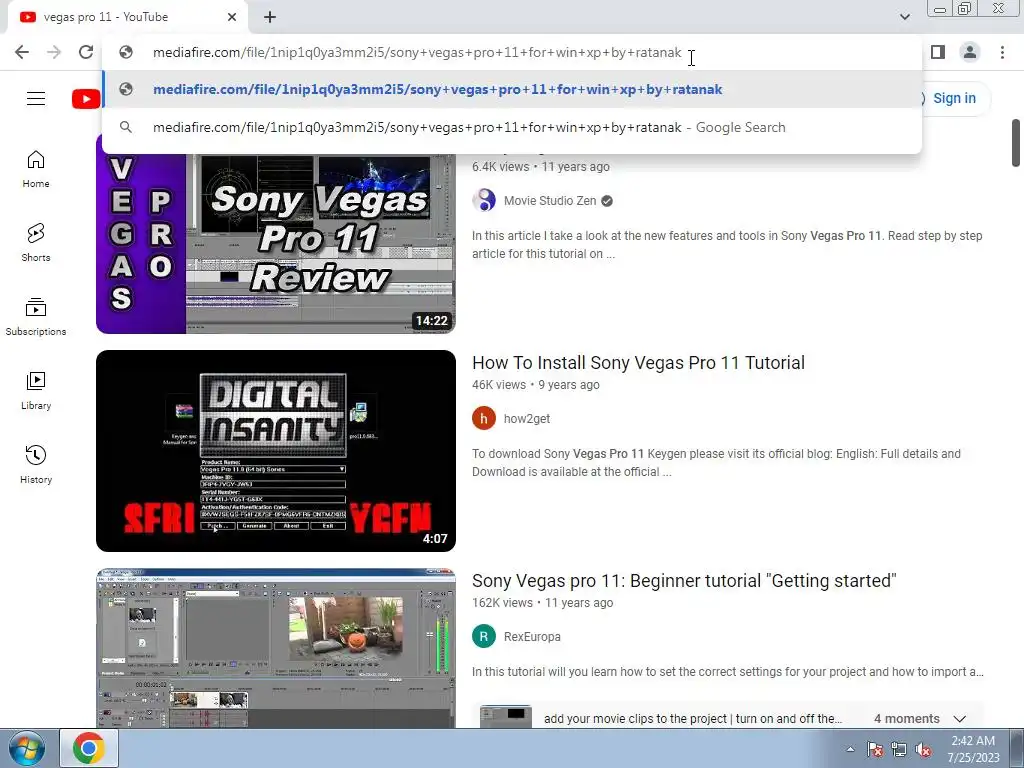This screenshot has height=768, width=1024.
Task: Open the YouTube hamburger guide menu
Action: point(36,99)
